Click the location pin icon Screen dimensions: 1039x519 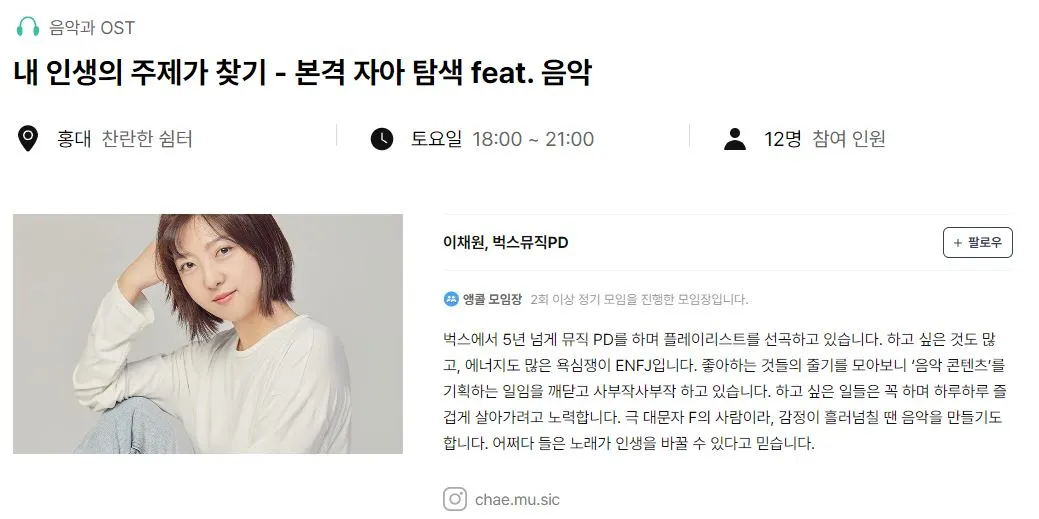[27, 139]
